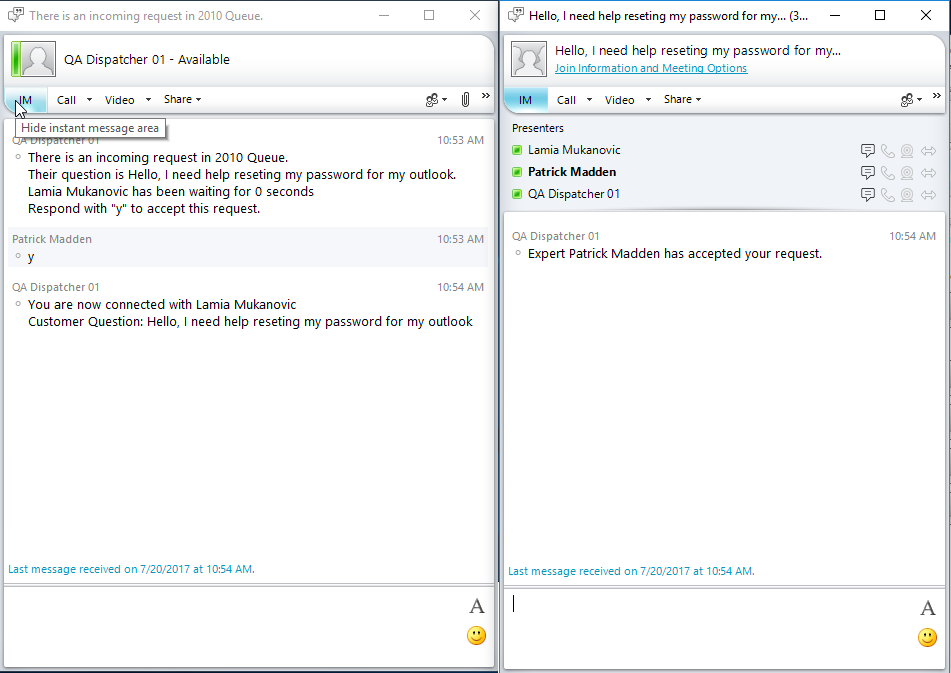The width and height of the screenshot is (951, 673).
Task: Click phone icon for QA Dispatcher 01
Action: click(887, 194)
